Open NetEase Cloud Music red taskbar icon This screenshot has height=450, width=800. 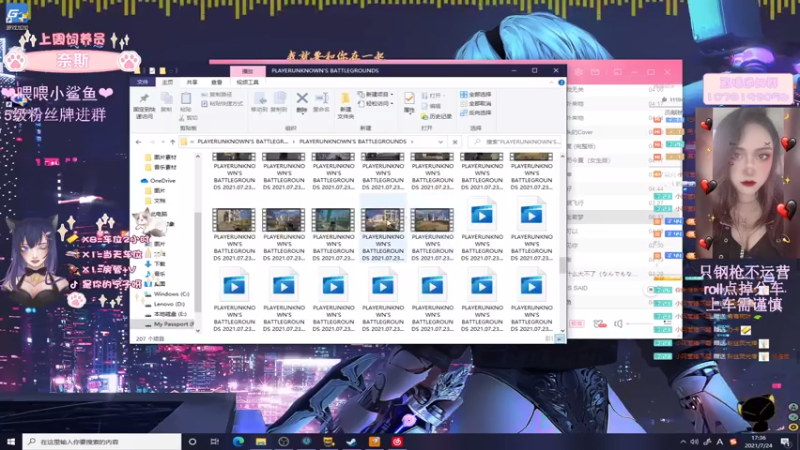click(x=397, y=441)
